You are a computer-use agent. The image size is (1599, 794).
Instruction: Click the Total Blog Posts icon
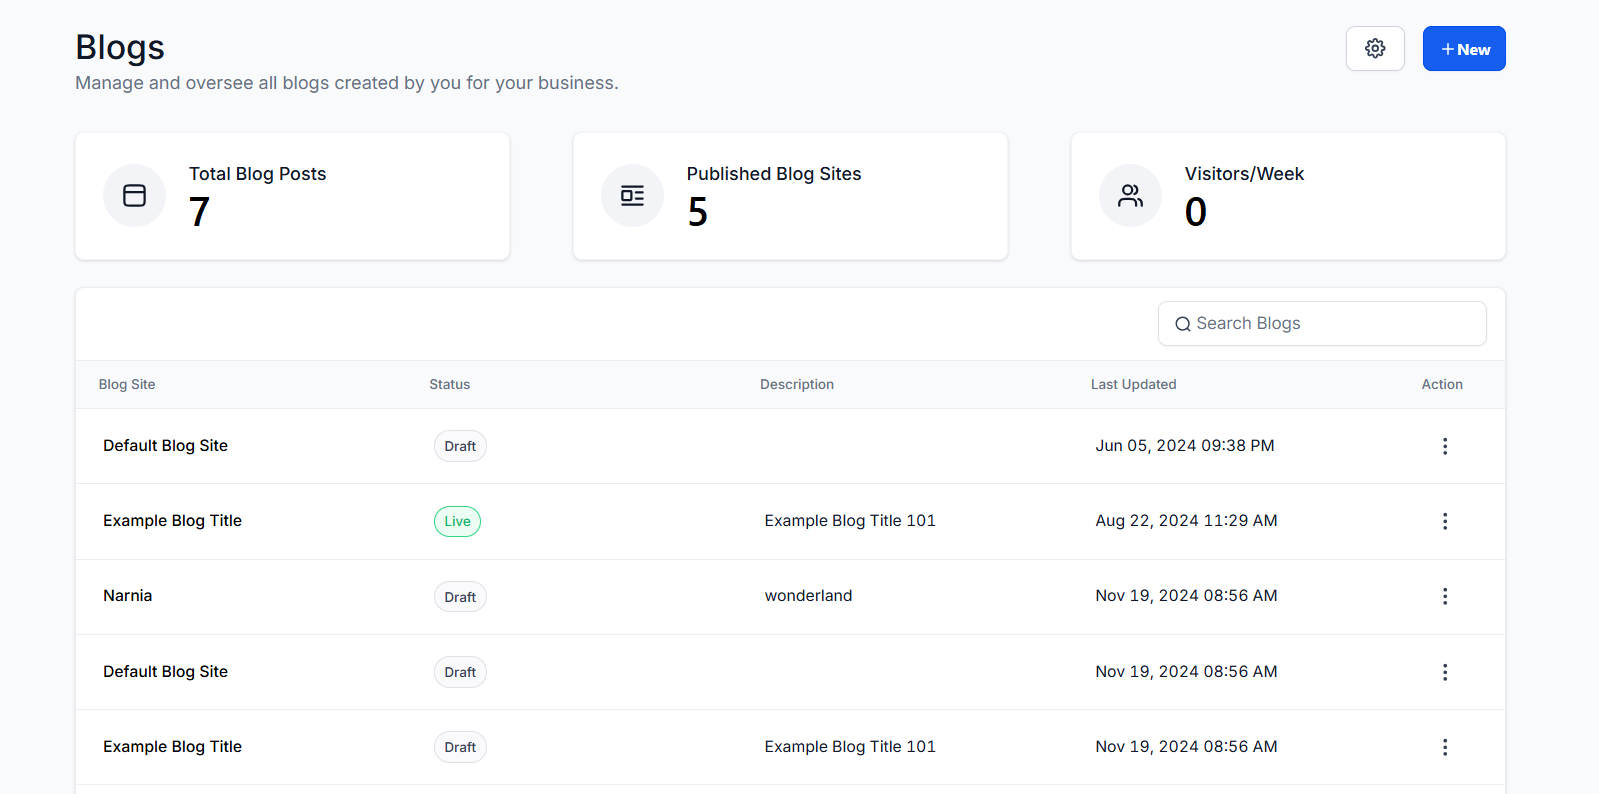pyautogui.click(x=134, y=196)
